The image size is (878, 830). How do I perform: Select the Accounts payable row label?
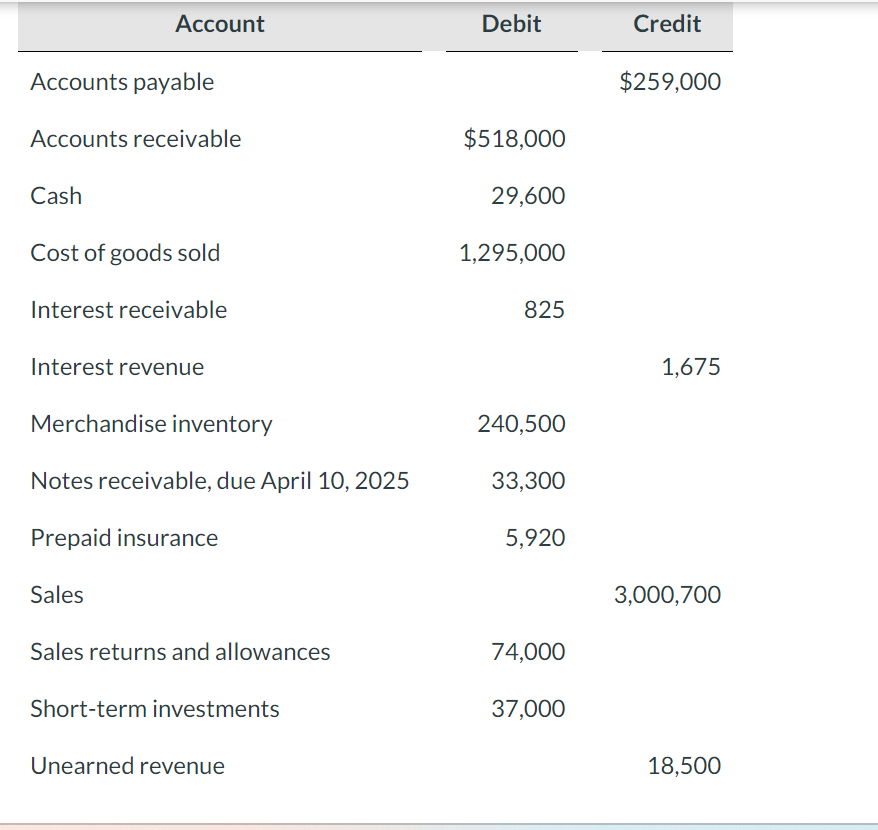(x=121, y=82)
